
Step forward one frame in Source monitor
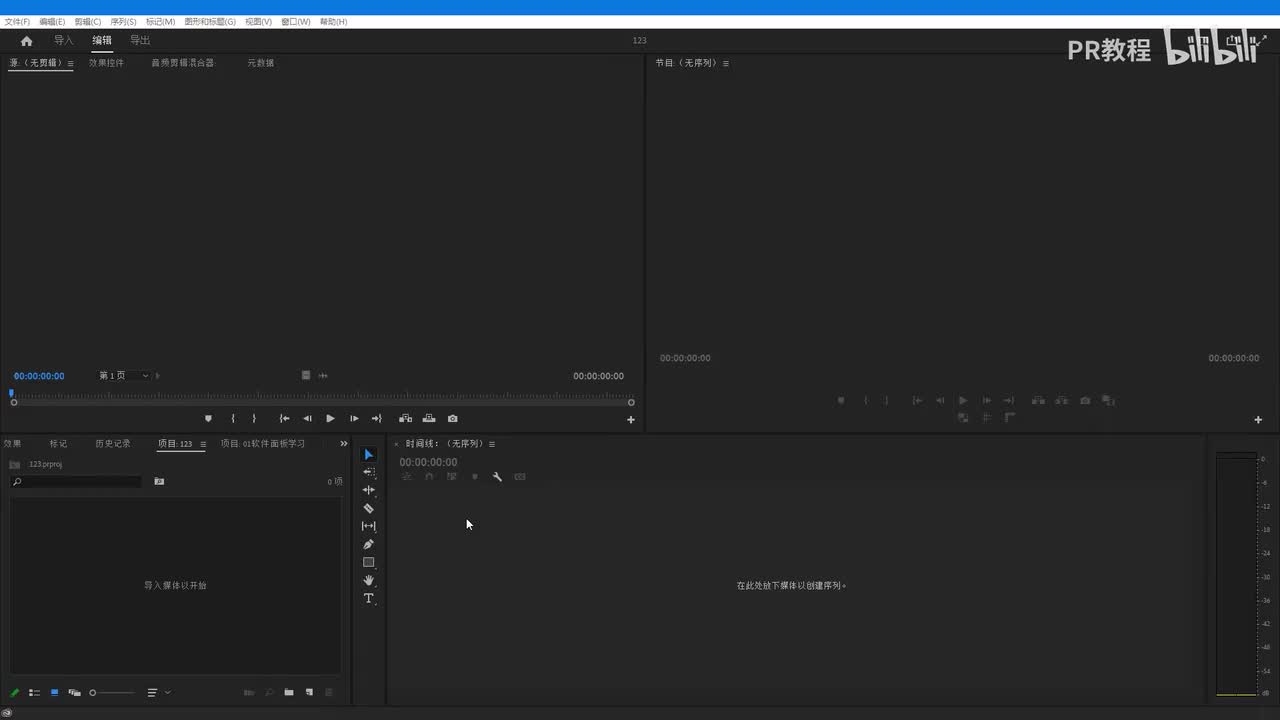pyautogui.click(x=354, y=419)
